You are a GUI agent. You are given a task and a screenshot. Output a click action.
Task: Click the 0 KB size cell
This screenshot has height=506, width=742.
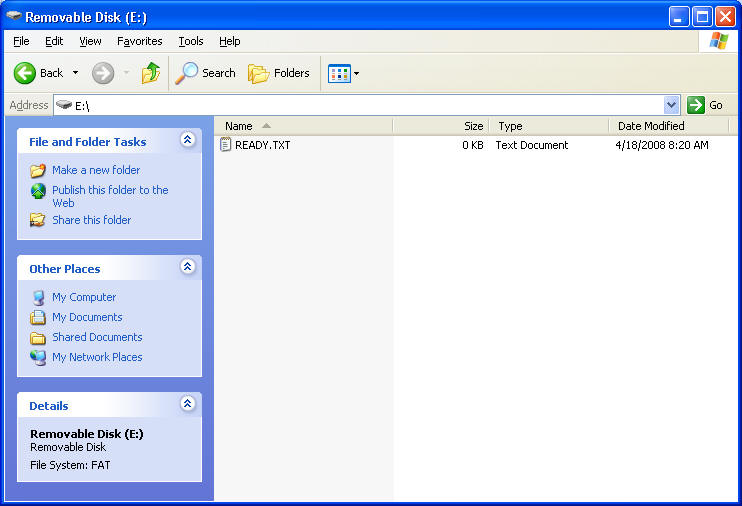pyautogui.click(x=473, y=145)
